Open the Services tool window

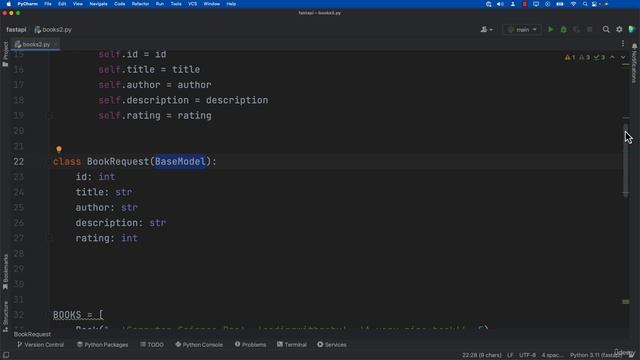point(332,344)
